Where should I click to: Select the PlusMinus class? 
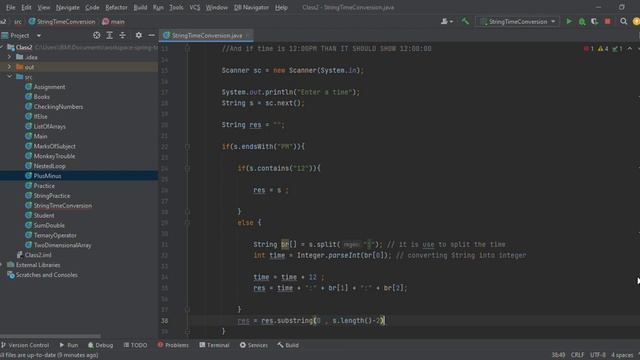click(x=47, y=176)
